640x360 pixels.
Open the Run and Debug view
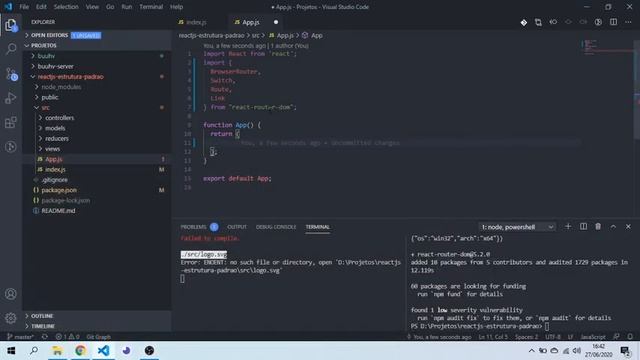[x=11, y=98]
